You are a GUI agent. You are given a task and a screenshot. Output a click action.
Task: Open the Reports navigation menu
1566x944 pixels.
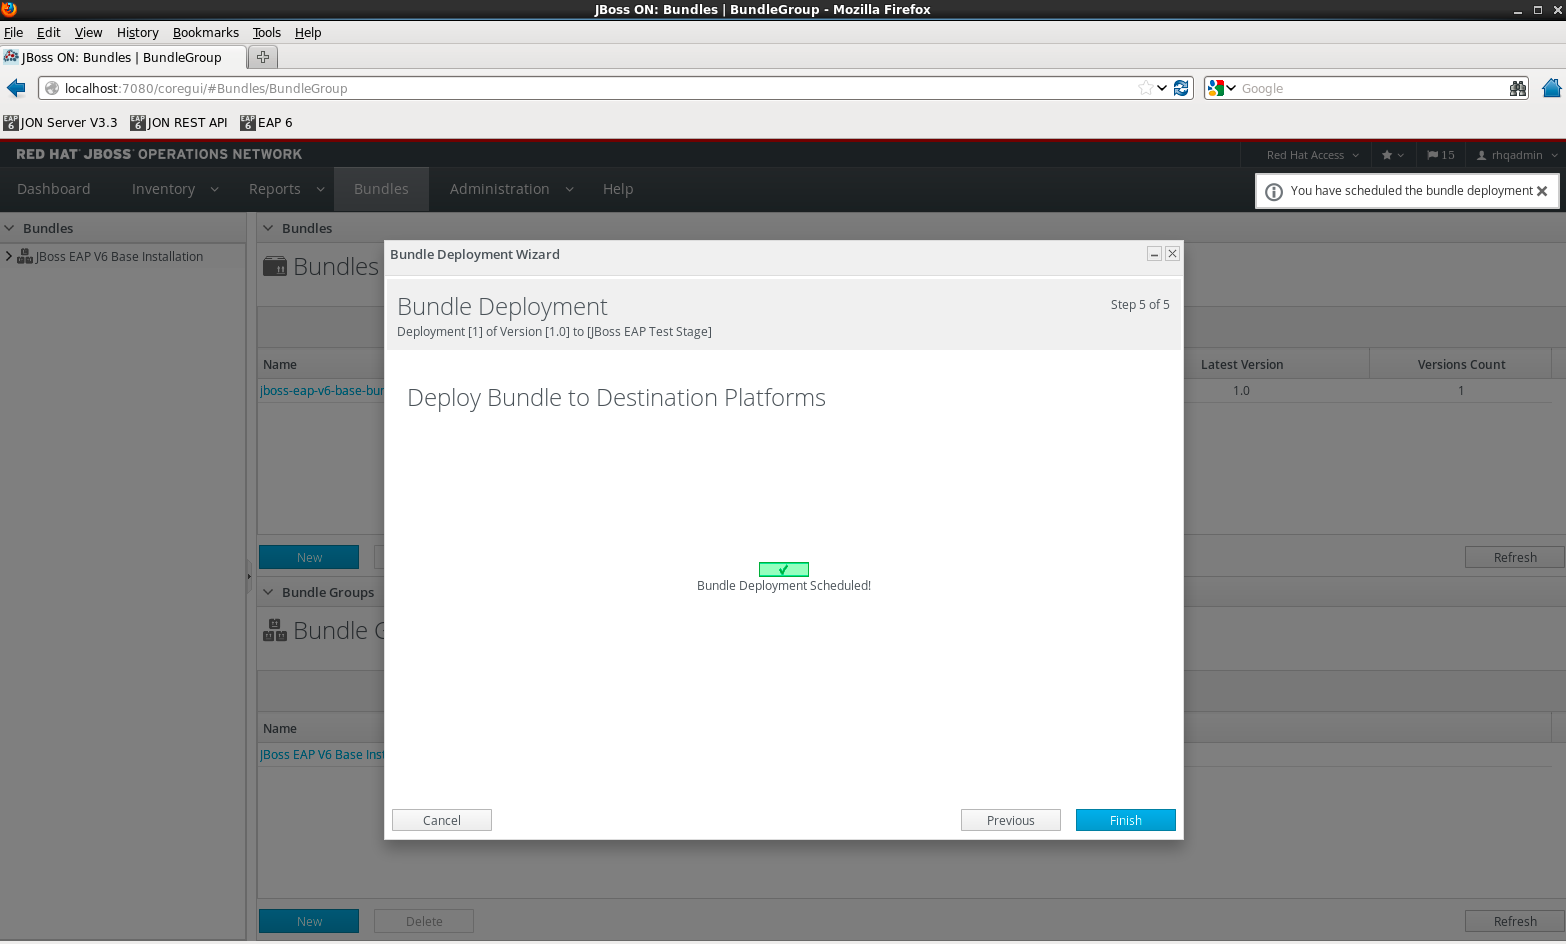click(x=286, y=189)
